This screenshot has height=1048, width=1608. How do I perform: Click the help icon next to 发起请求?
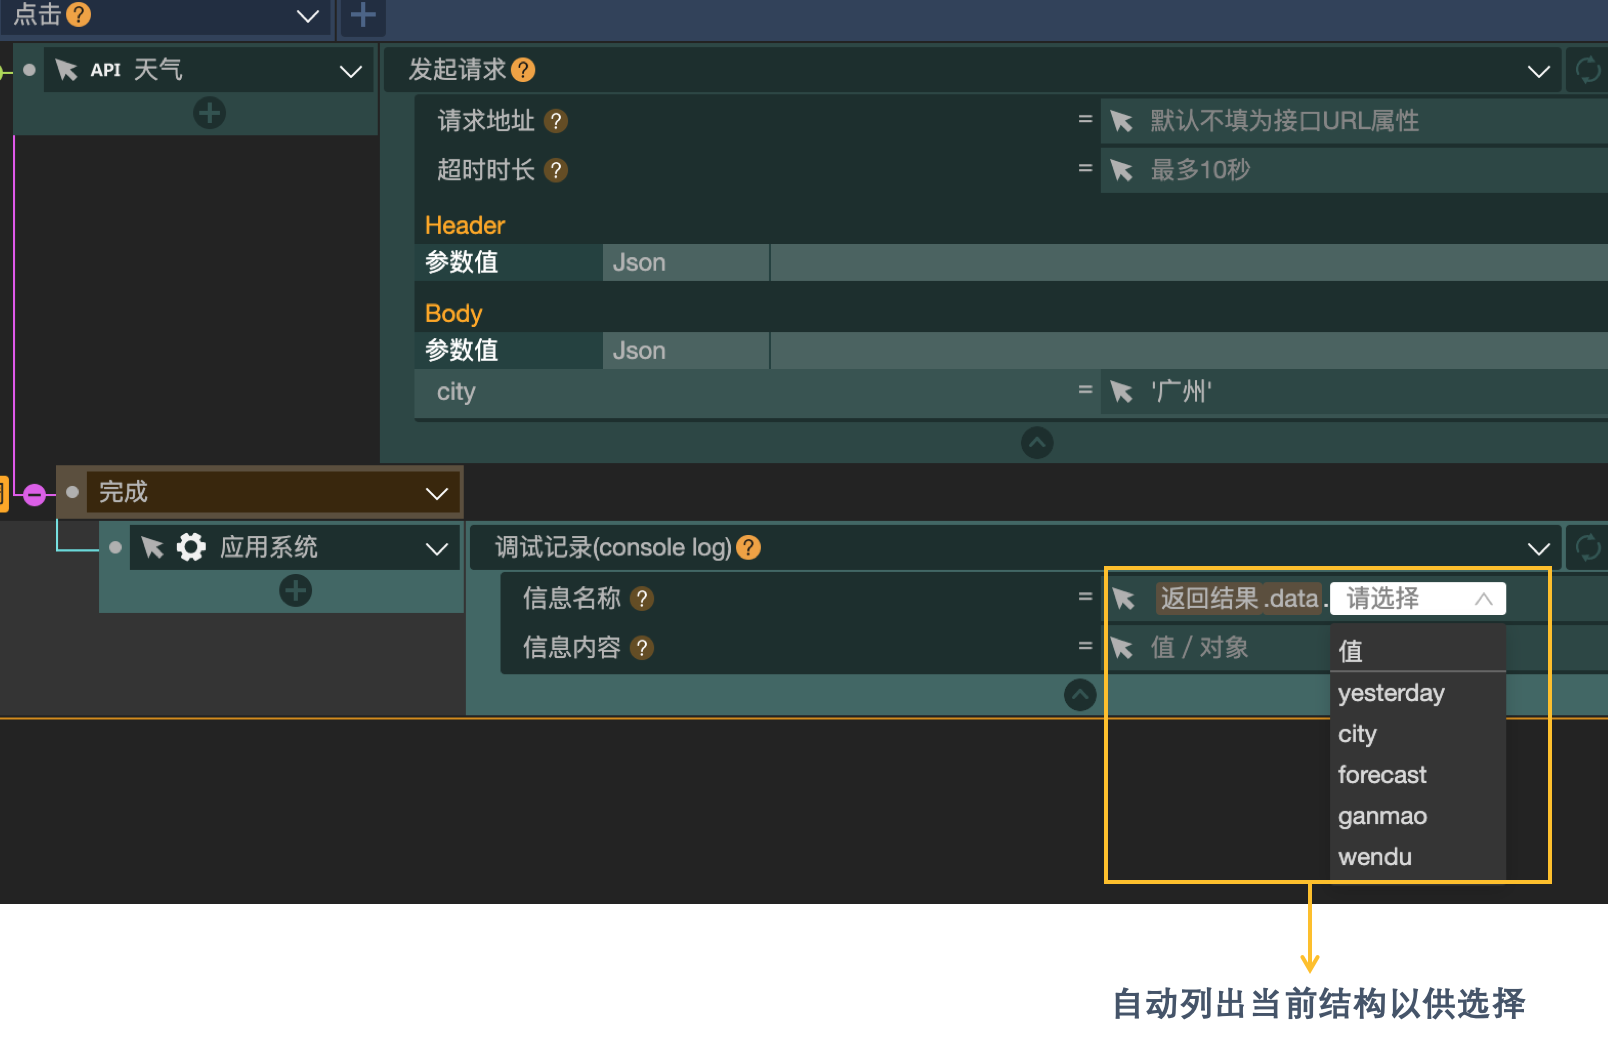523,70
